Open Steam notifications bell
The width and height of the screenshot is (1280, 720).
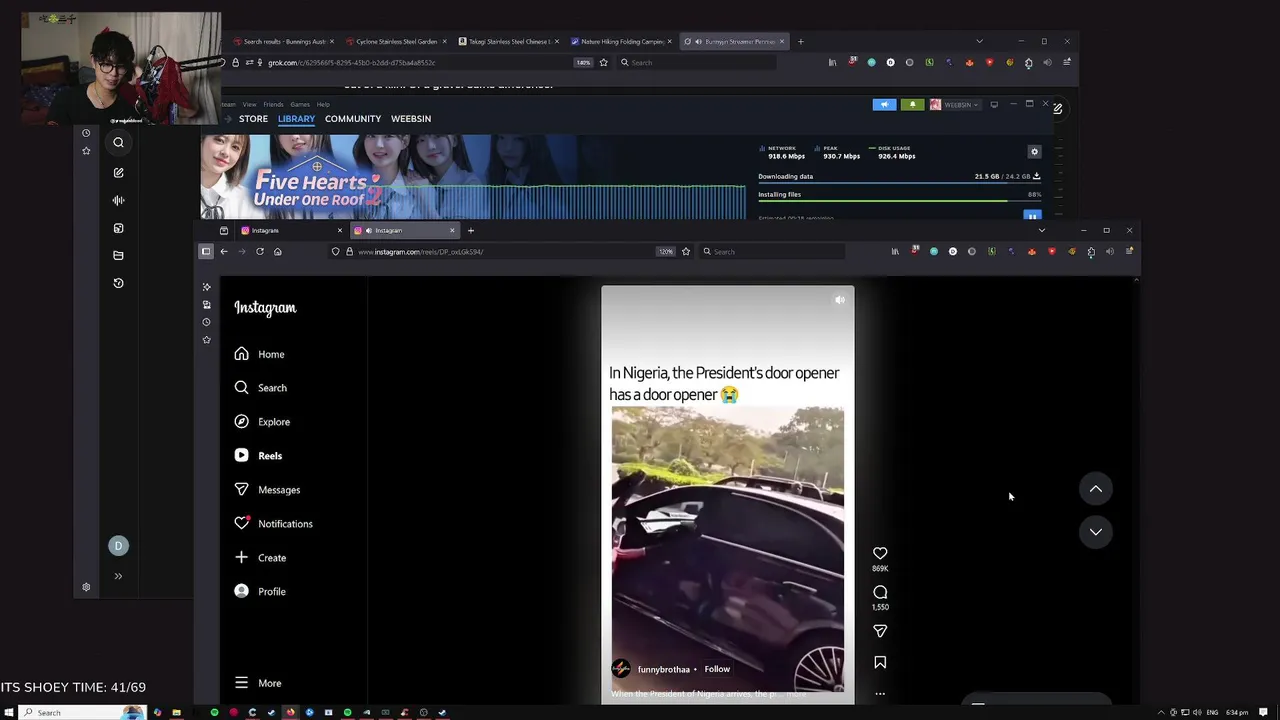pyautogui.click(x=912, y=104)
